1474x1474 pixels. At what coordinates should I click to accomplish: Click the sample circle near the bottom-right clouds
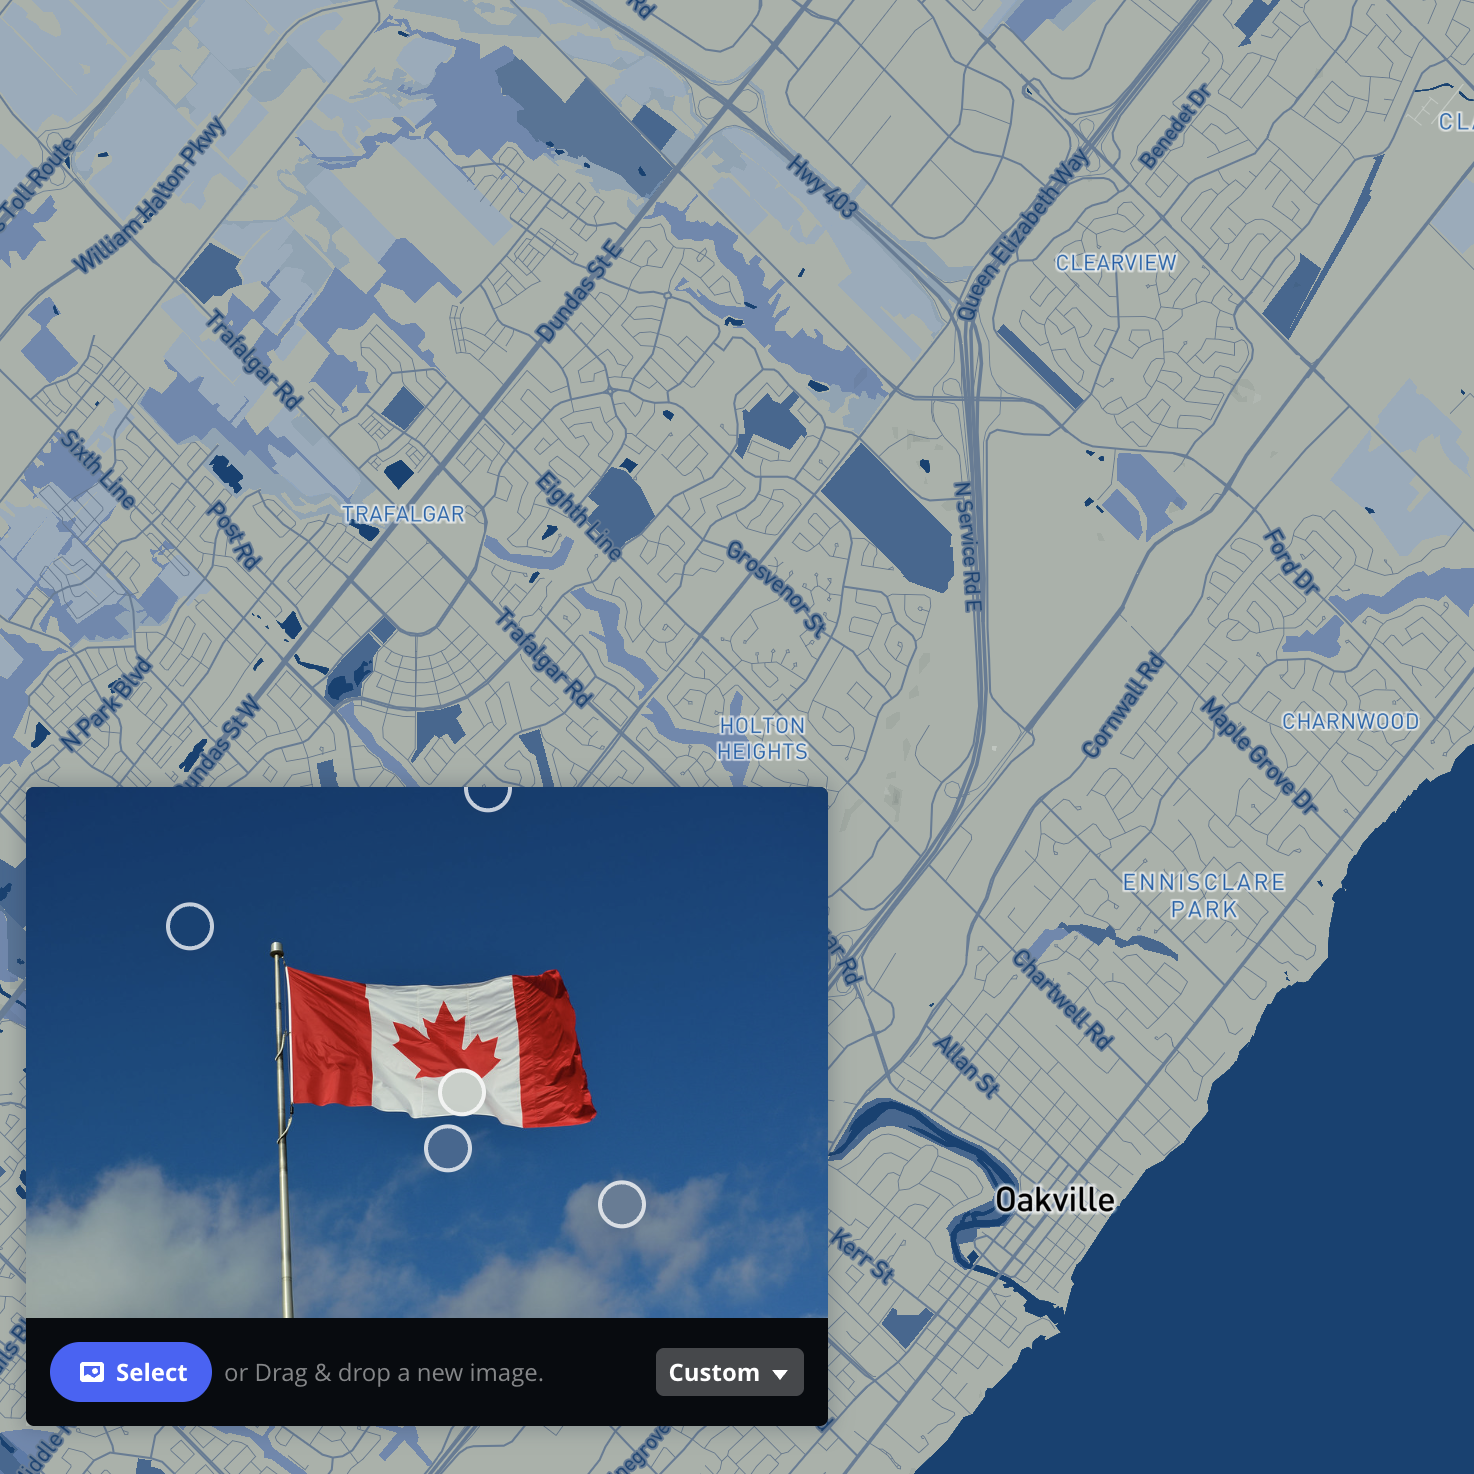[x=623, y=1205]
